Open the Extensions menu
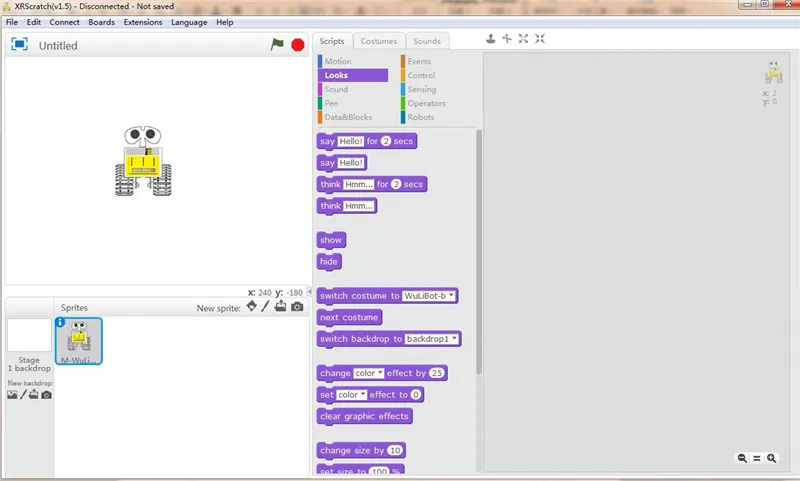 (x=143, y=22)
